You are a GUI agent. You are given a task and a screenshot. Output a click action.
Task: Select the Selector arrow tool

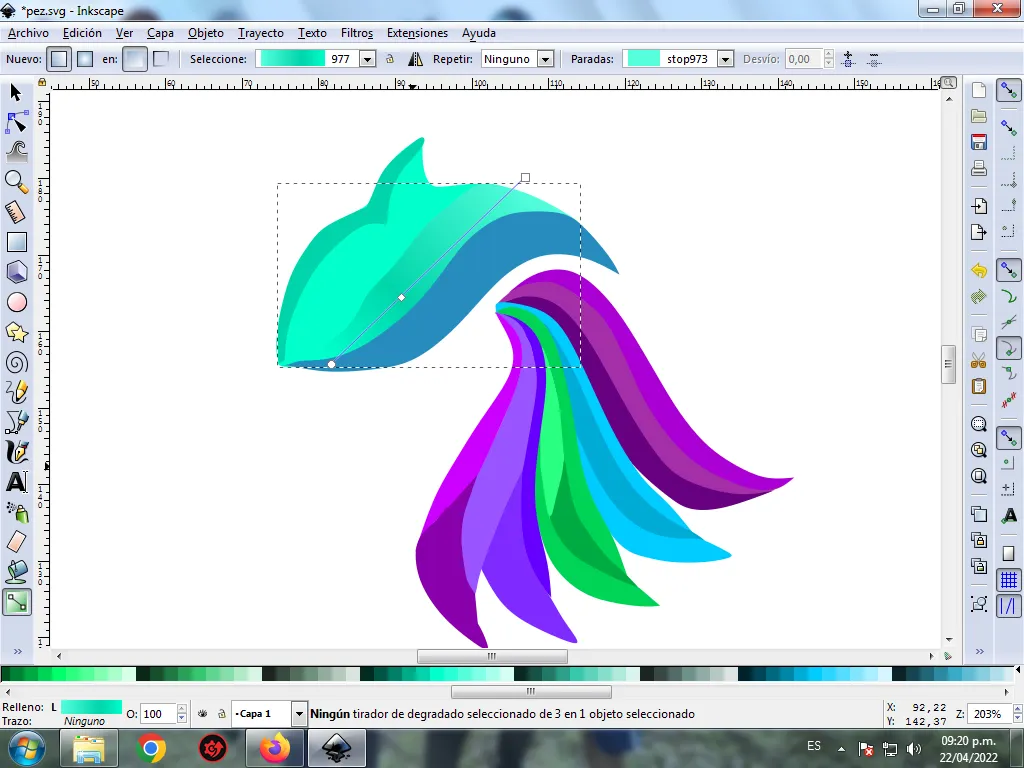click(16, 93)
